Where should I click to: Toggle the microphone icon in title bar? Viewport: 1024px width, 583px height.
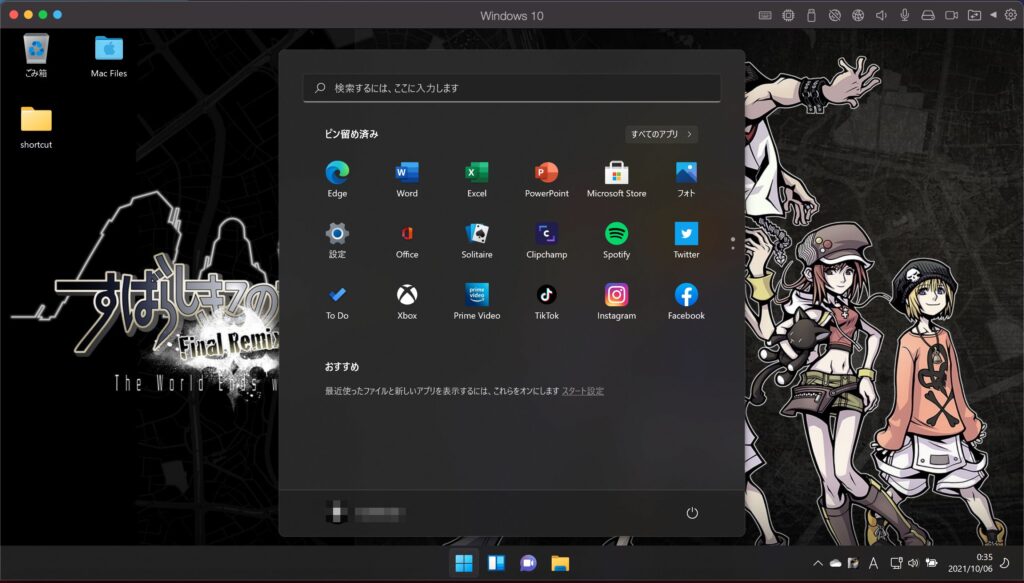click(x=904, y=15)
